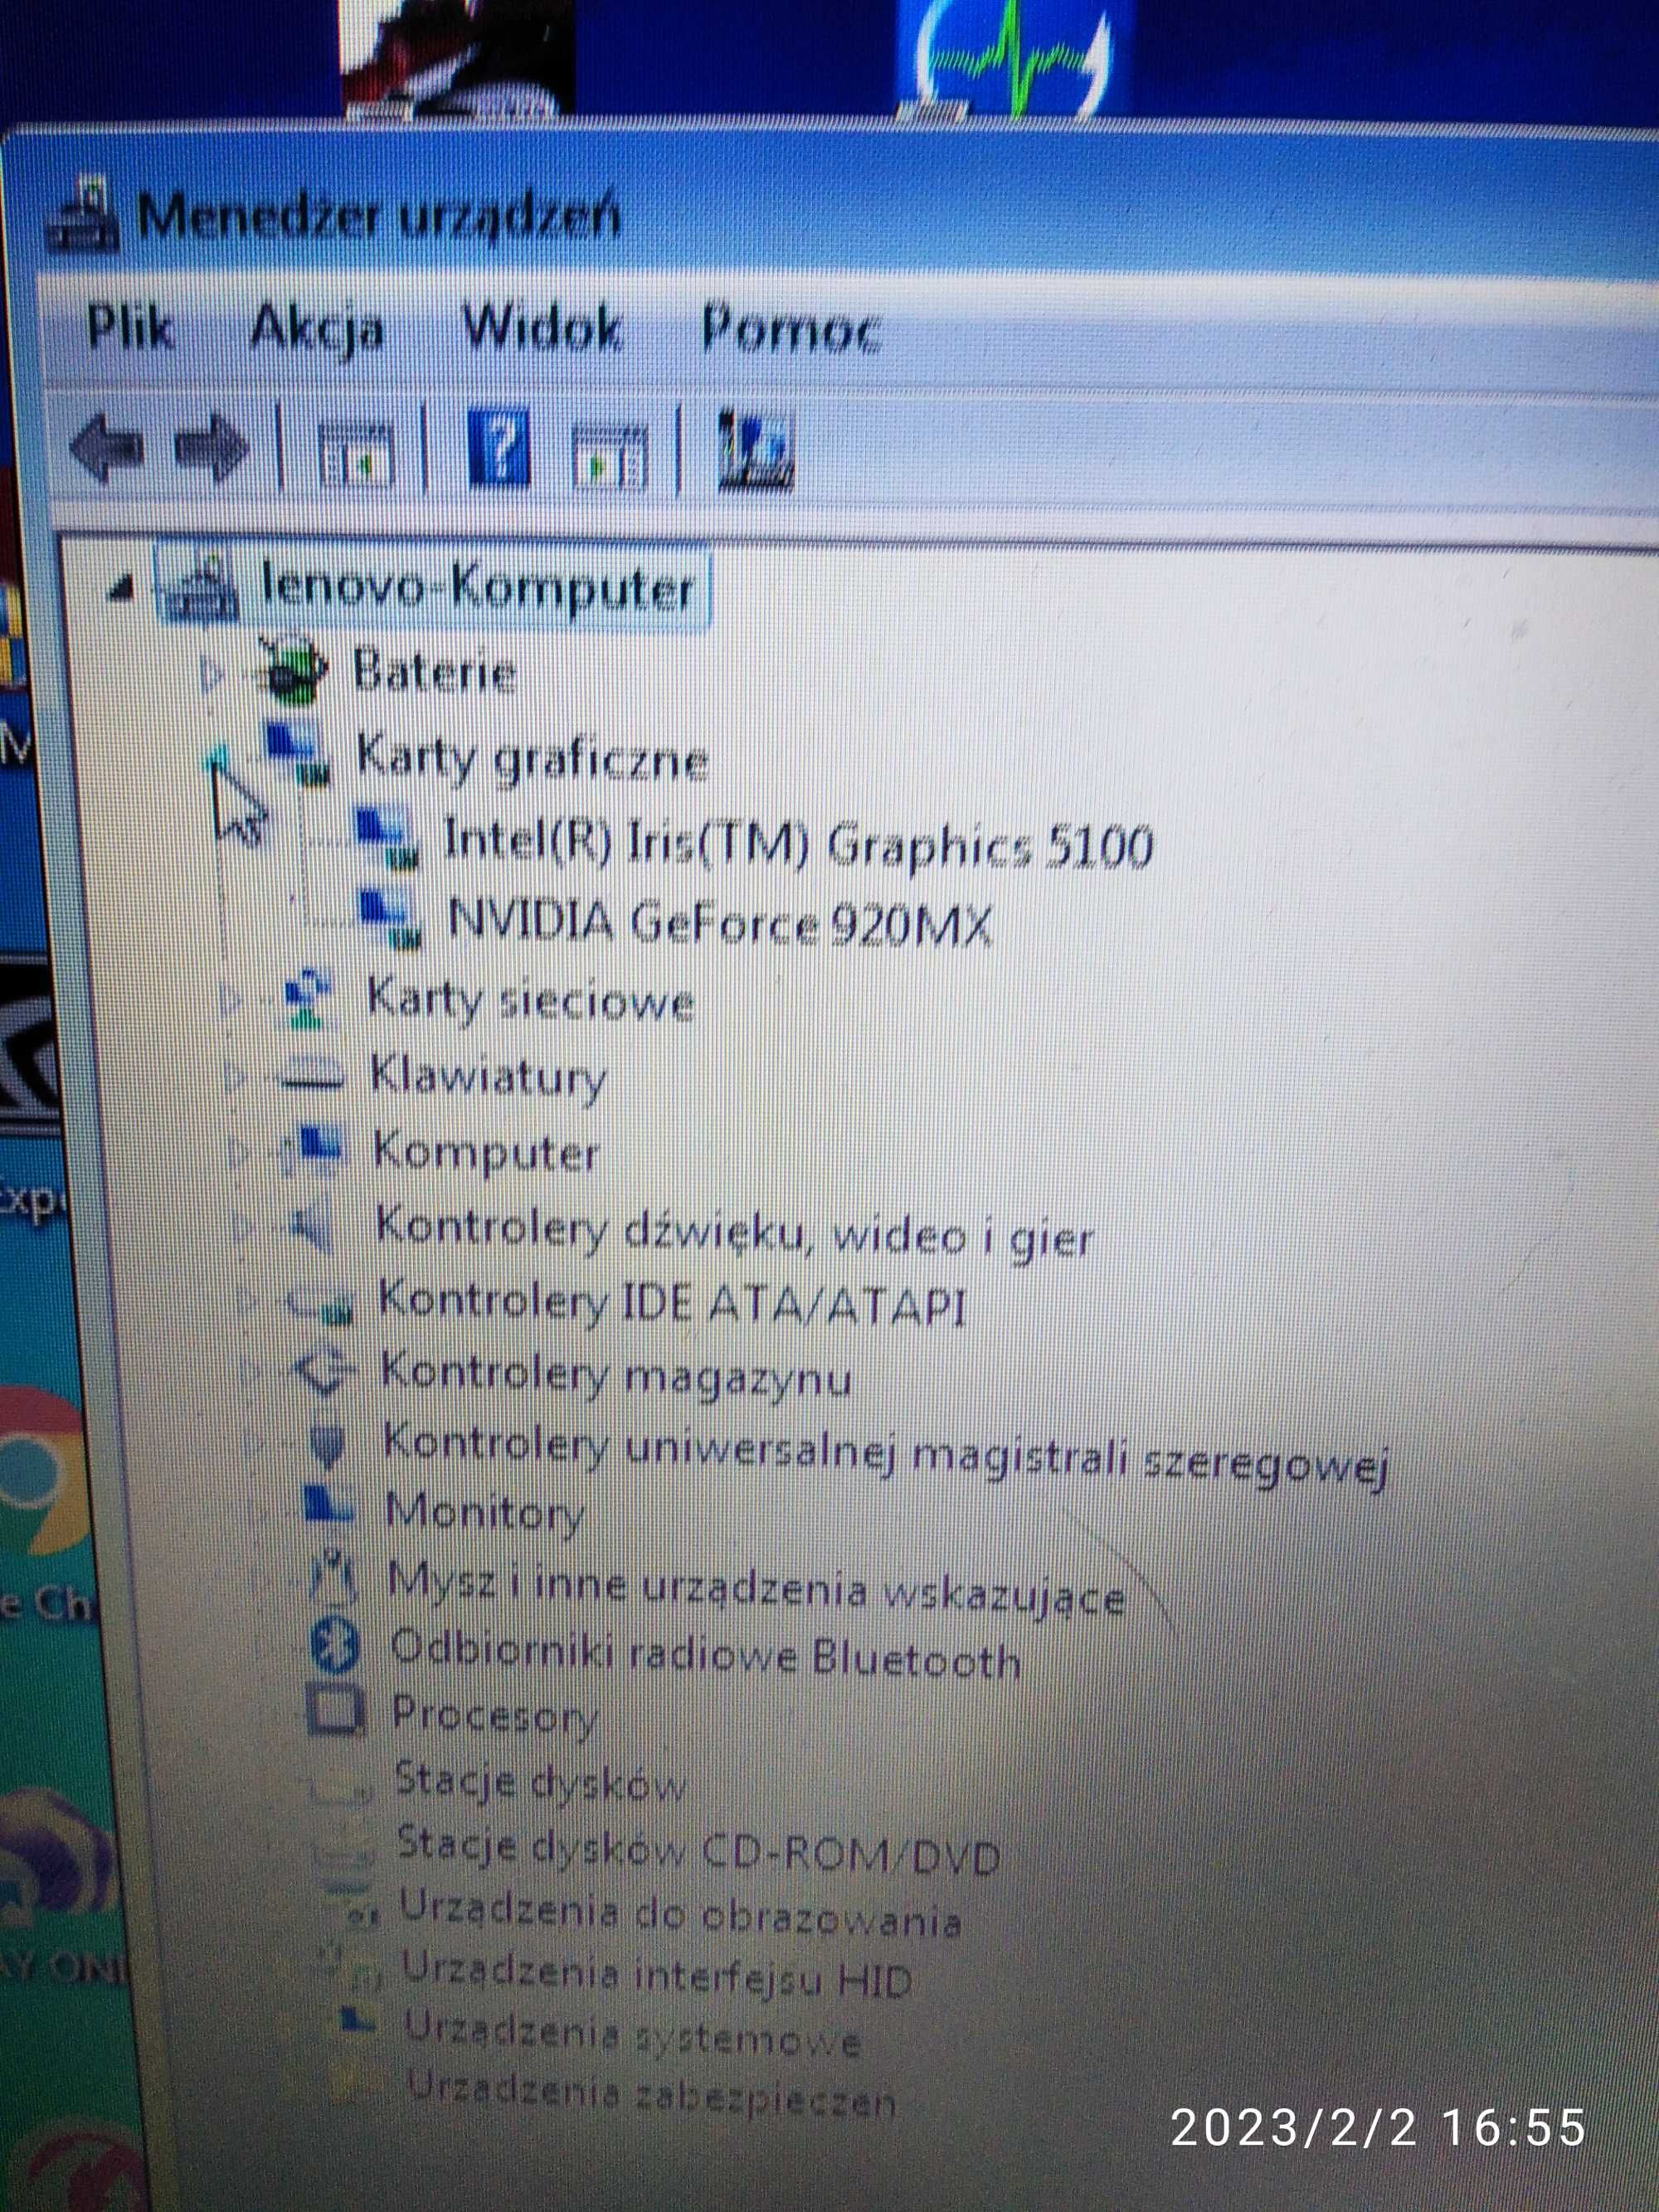Expand the Karty sieciowe category
Image resolution: width=1659 pixels, height=2212 pixels.
point(229,997)
